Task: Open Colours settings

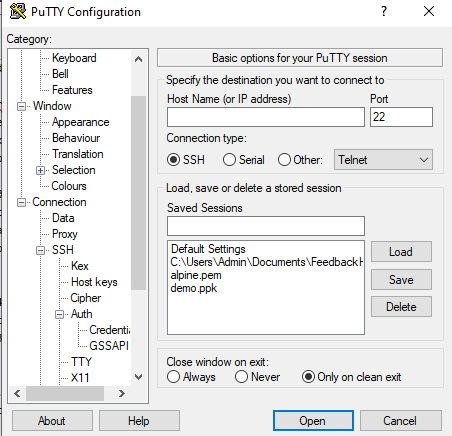Action: [x=69, y=186]
